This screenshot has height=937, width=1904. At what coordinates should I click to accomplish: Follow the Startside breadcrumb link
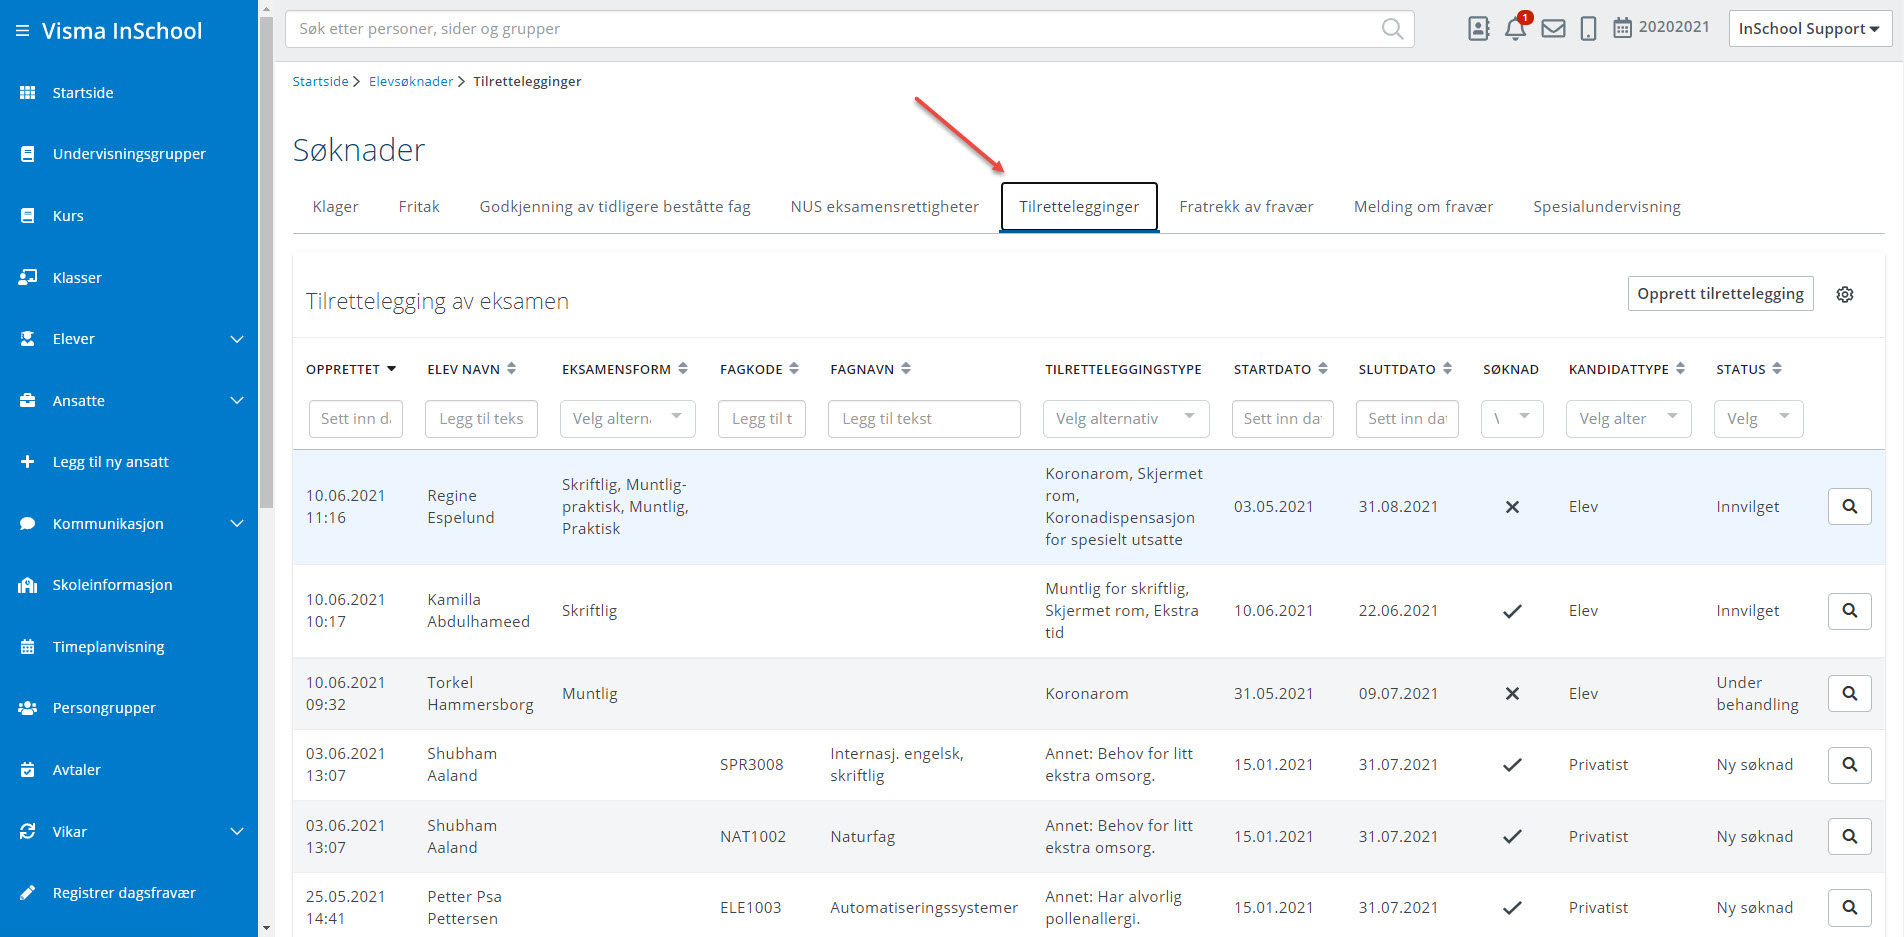click(x=320, y=82)
